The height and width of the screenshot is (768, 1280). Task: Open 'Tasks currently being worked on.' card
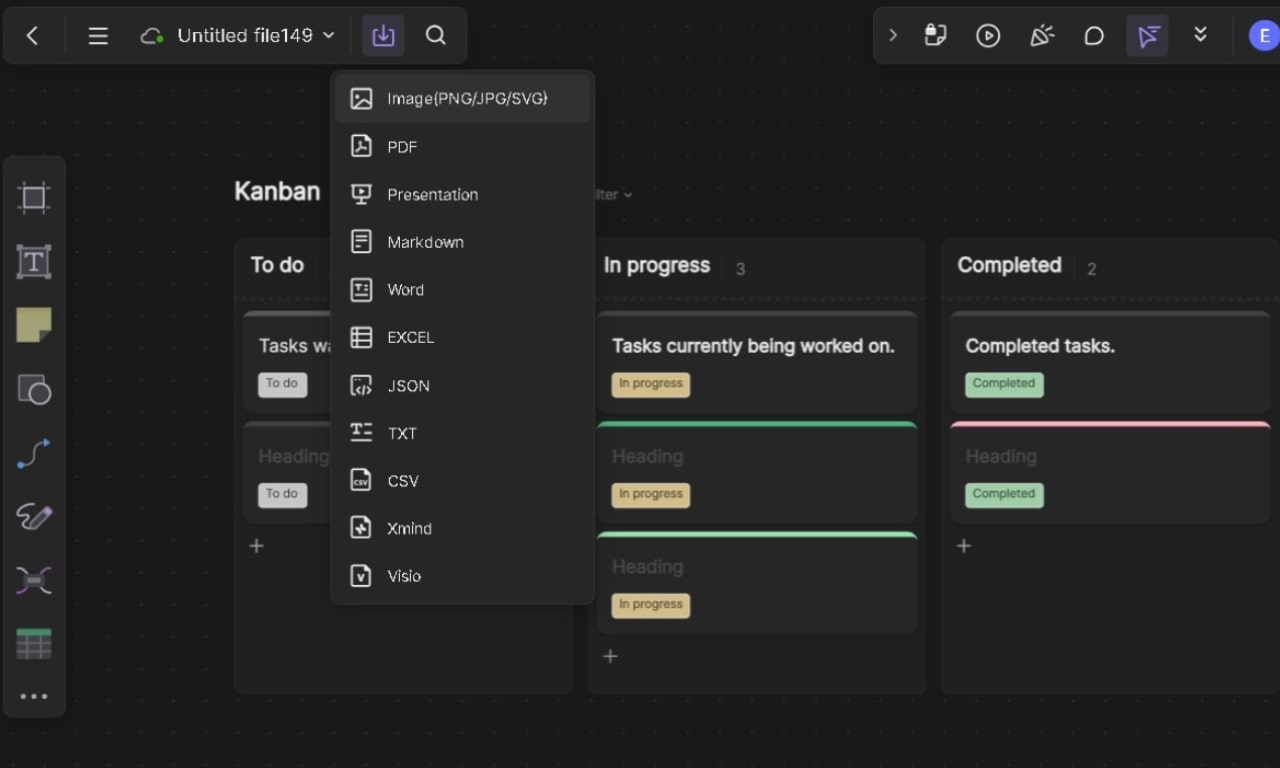757,362
